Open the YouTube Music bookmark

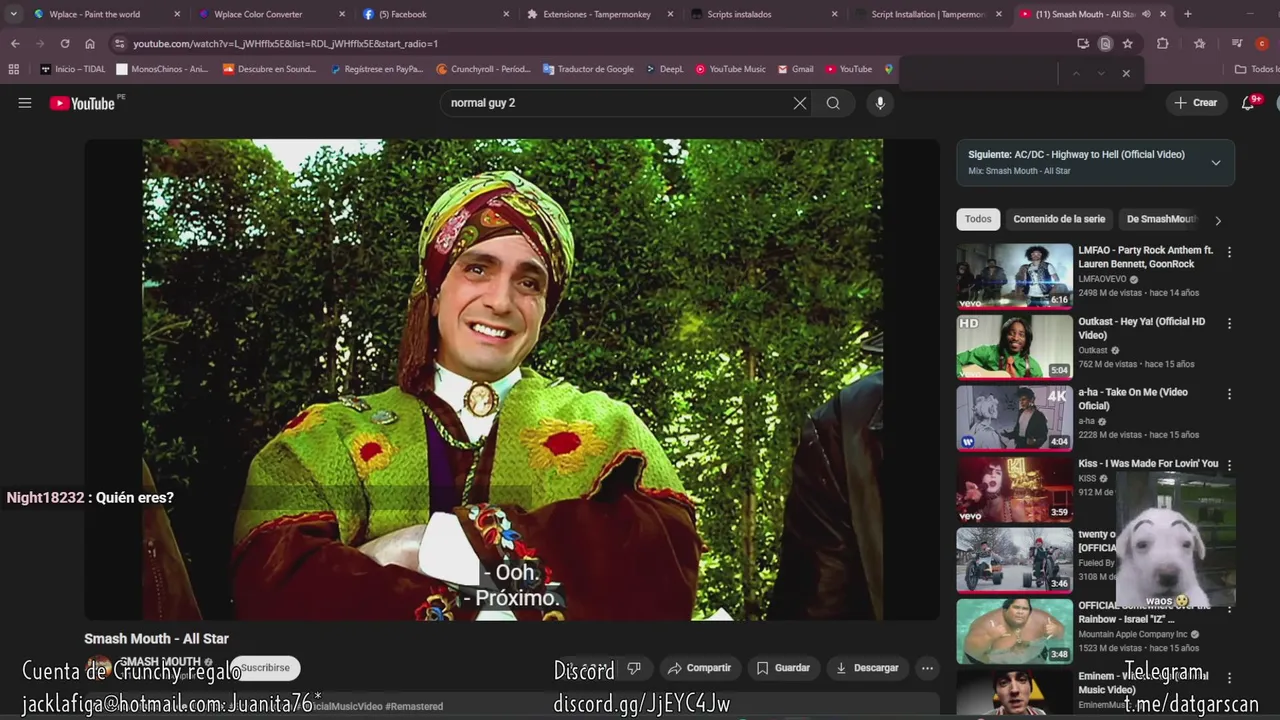(x=730, y=69)
